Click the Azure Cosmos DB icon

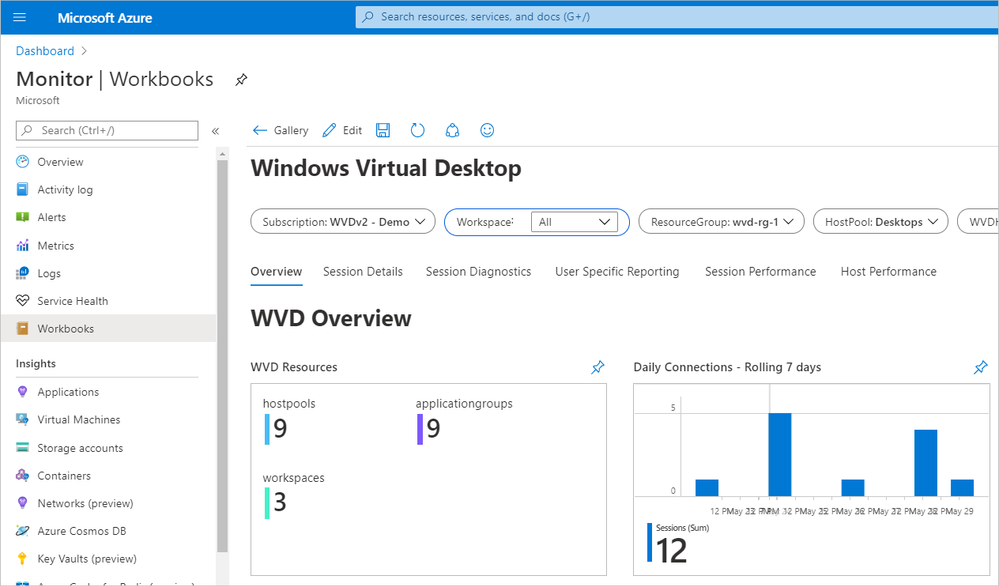click(22, 531)
